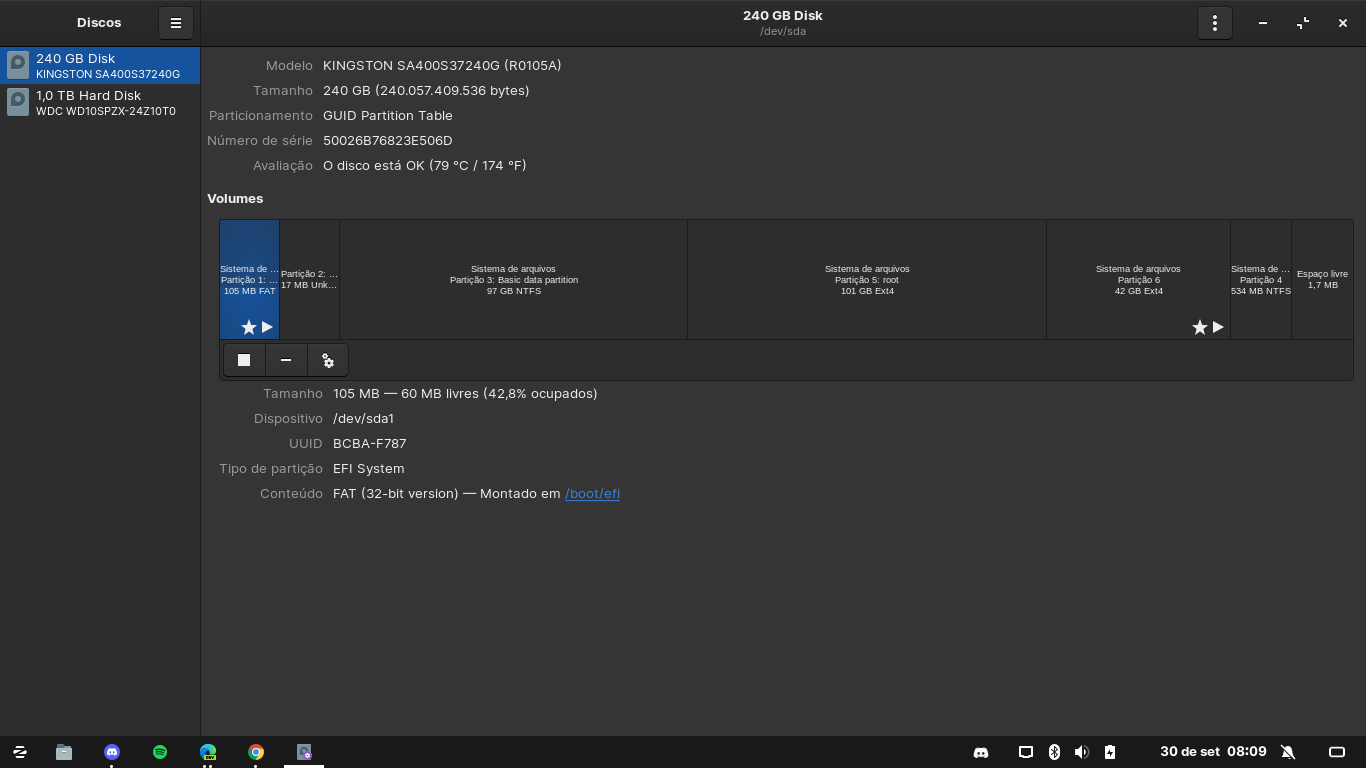Viewport: 1366px width, 768px height.
Task: Open Microsoft Edge Dev from taskbar
Action: click(x=208, y=752)
